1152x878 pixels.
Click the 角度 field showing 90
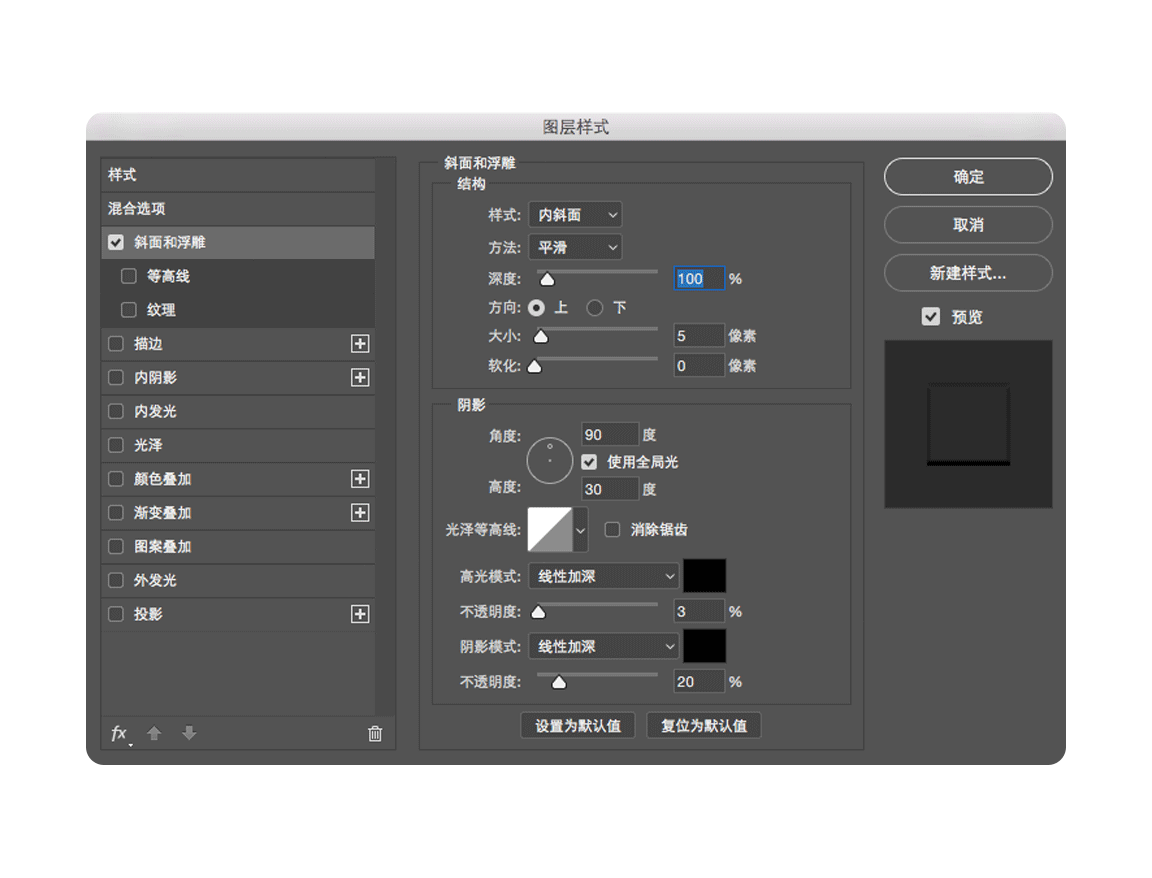coord(610,435)
